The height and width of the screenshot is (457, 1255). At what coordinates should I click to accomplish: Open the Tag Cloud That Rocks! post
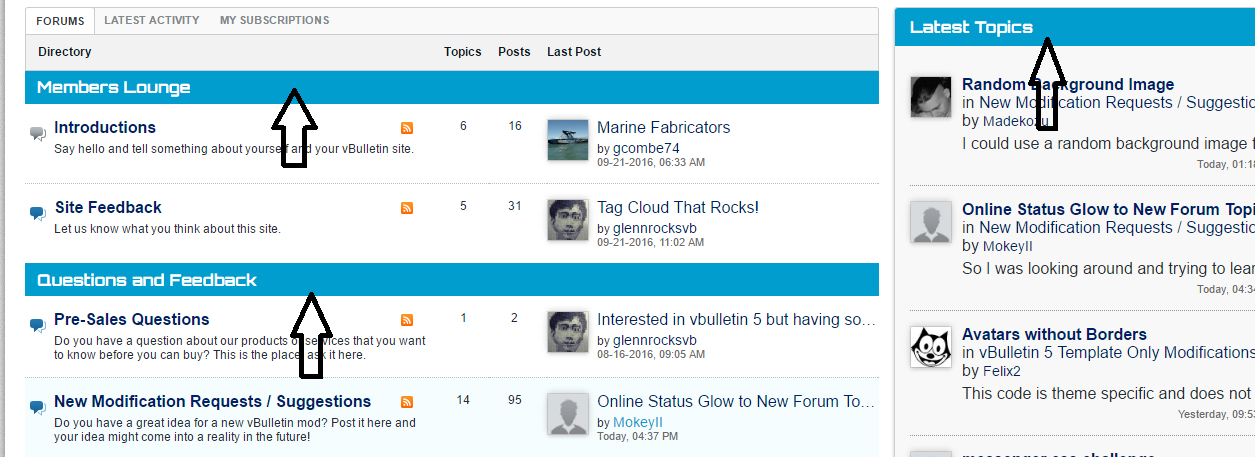pos(678,207)
